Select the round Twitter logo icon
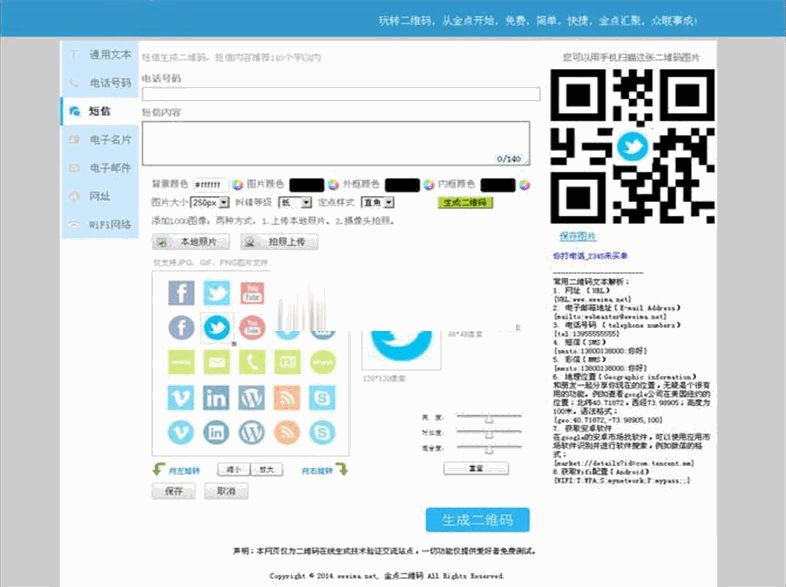The height and width of the screenshot is (587, 786). (x=217, y=328)
